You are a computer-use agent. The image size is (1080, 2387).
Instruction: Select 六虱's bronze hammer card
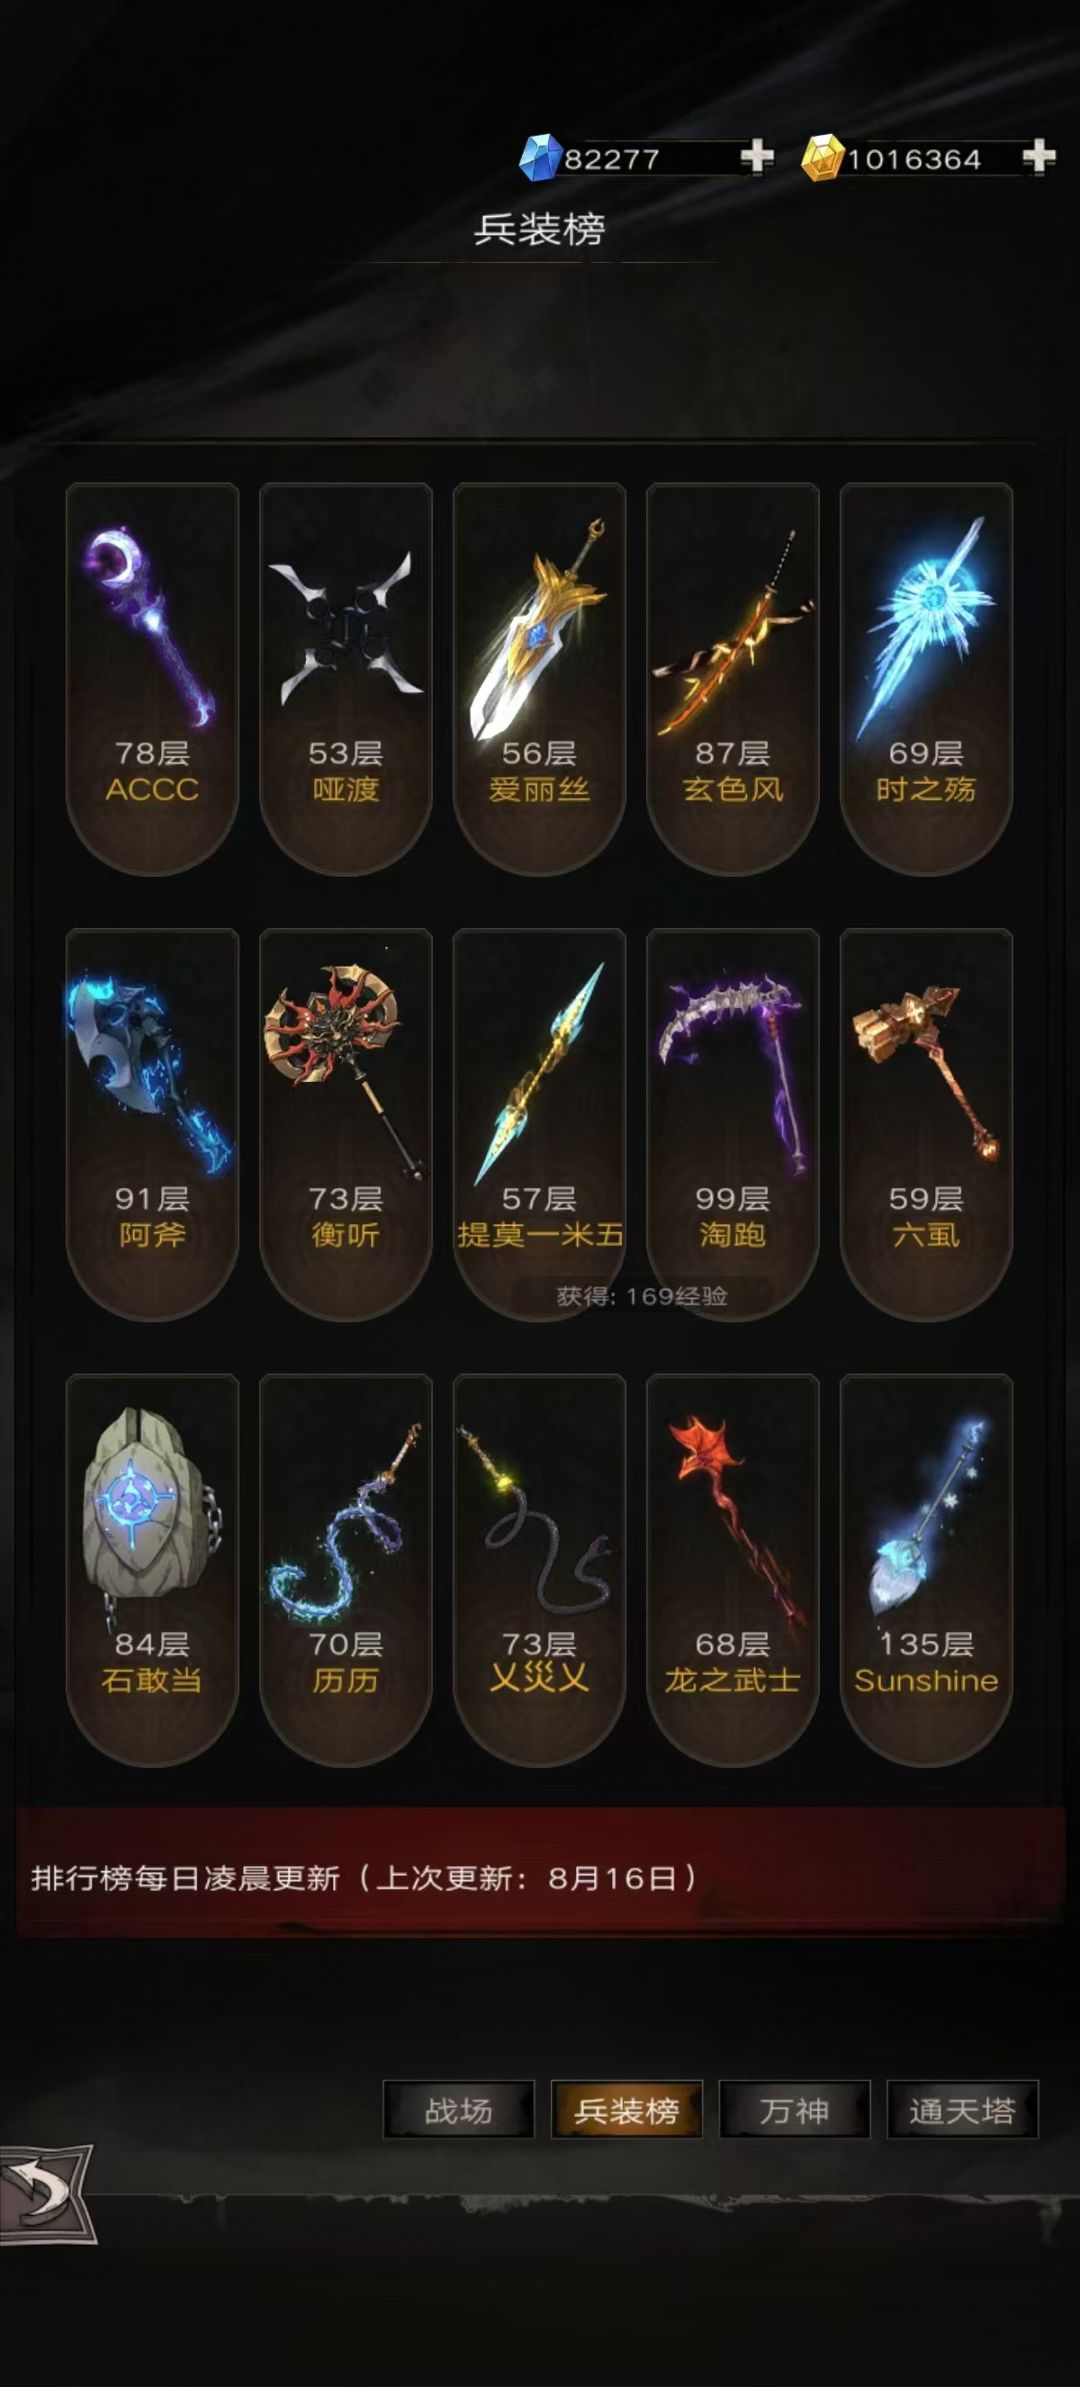pyautogui.click(x=926, y=1125)
